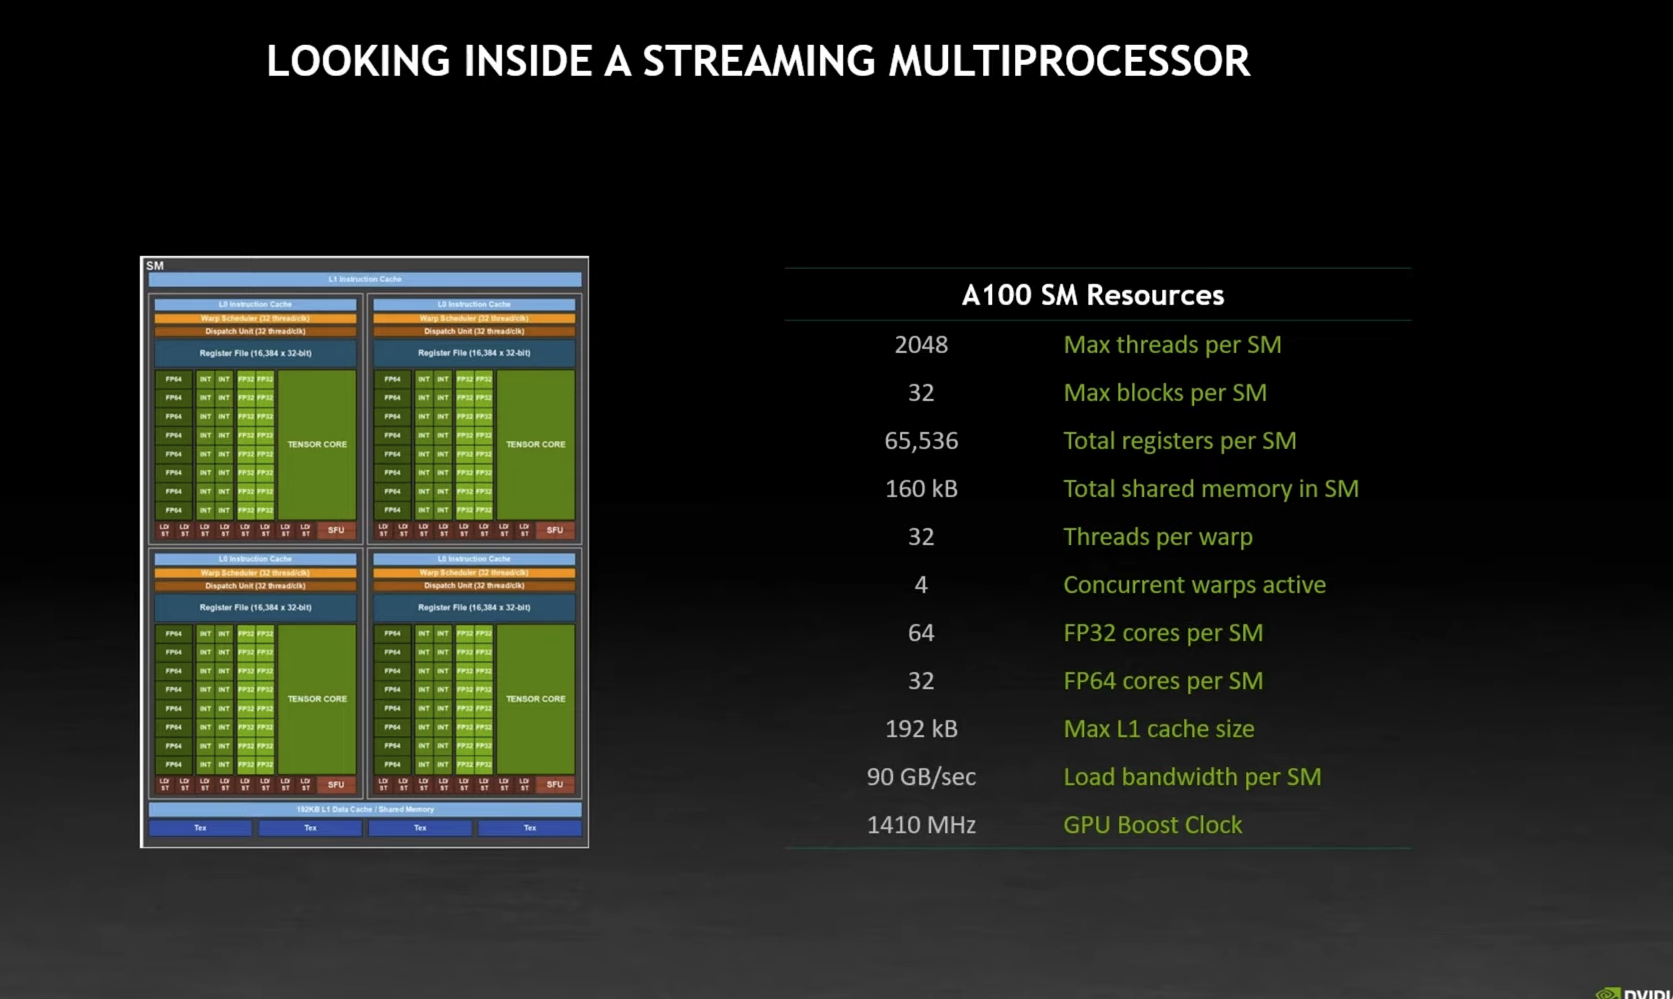Click the "A100 SM Resources" table heading
This screenshot has width=1673, height=999.
coord(1093,295)
